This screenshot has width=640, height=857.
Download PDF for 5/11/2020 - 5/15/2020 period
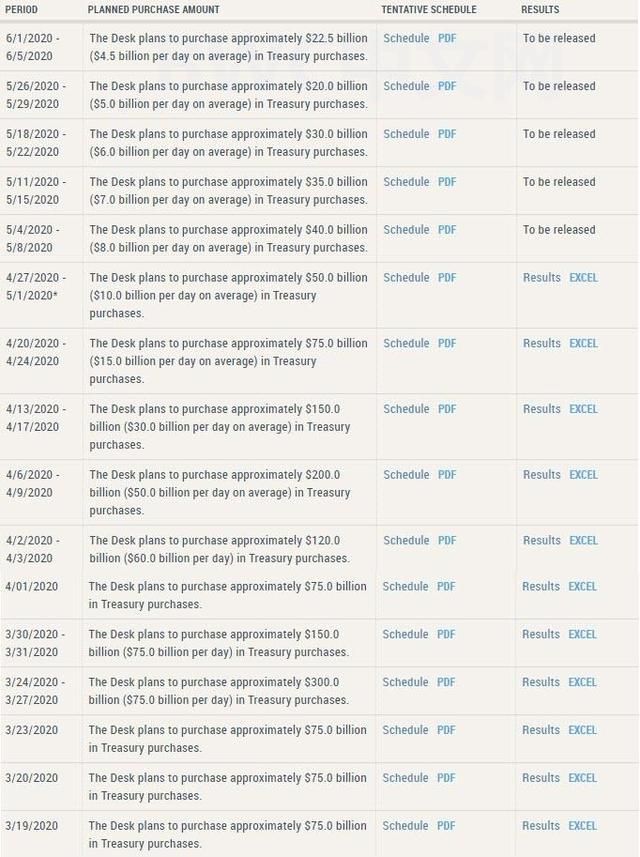click(447, 182)
